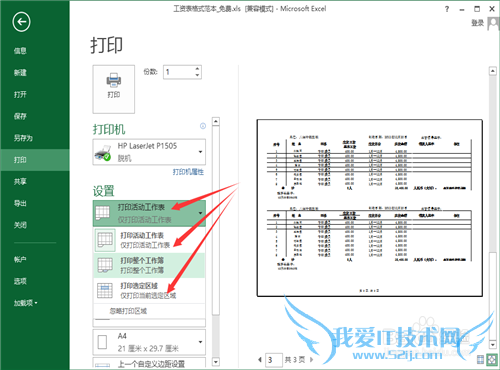Toggle show margins icon
The width and height of the screenshot is (500, 370).
point(480,359)
